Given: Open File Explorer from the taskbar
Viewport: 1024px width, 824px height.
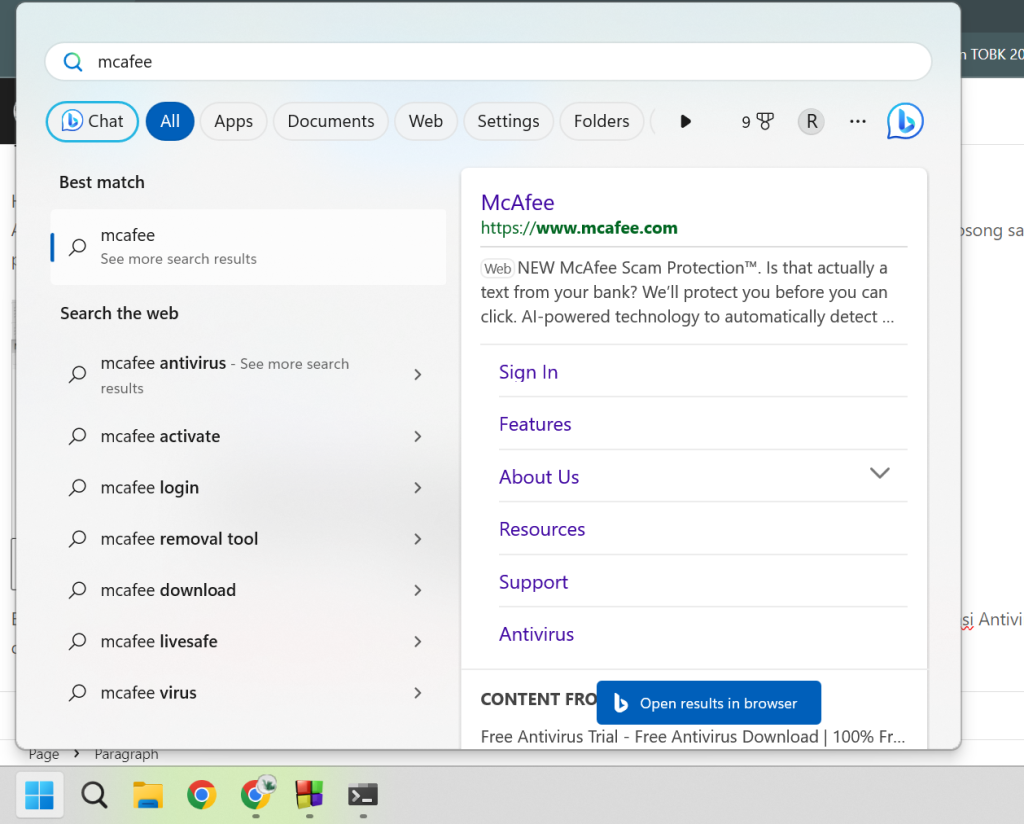Looking at the screenshot, I should point(148,795).
